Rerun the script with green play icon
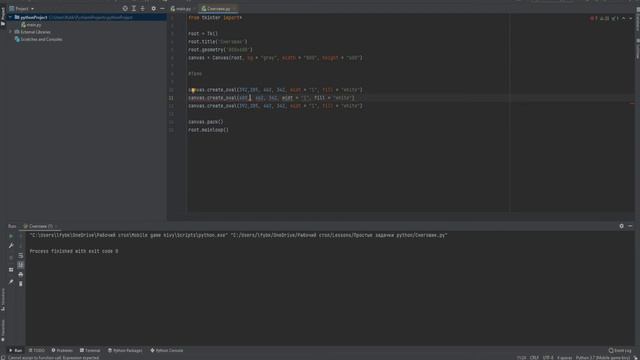Image resolution: width=640 pixels, height=360 pixels. 11,236
